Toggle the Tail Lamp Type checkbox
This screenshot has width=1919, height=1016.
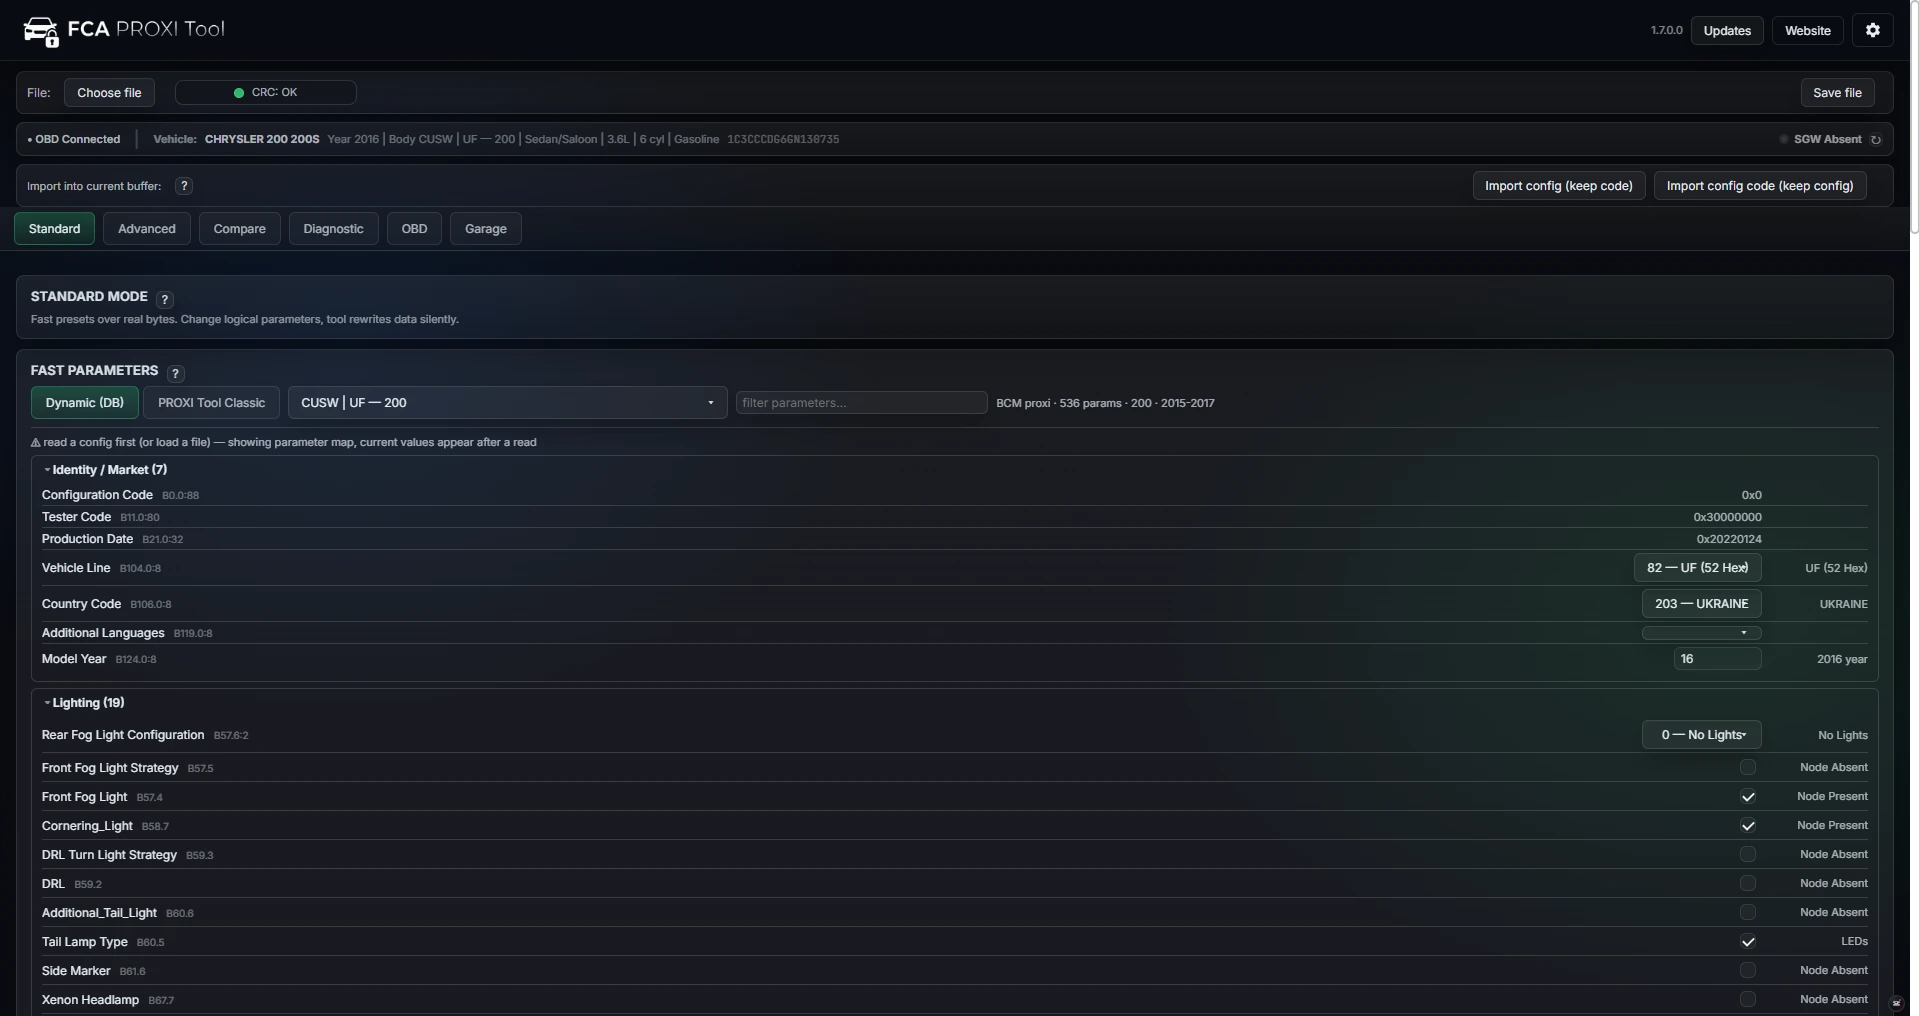pos(1747,942)
